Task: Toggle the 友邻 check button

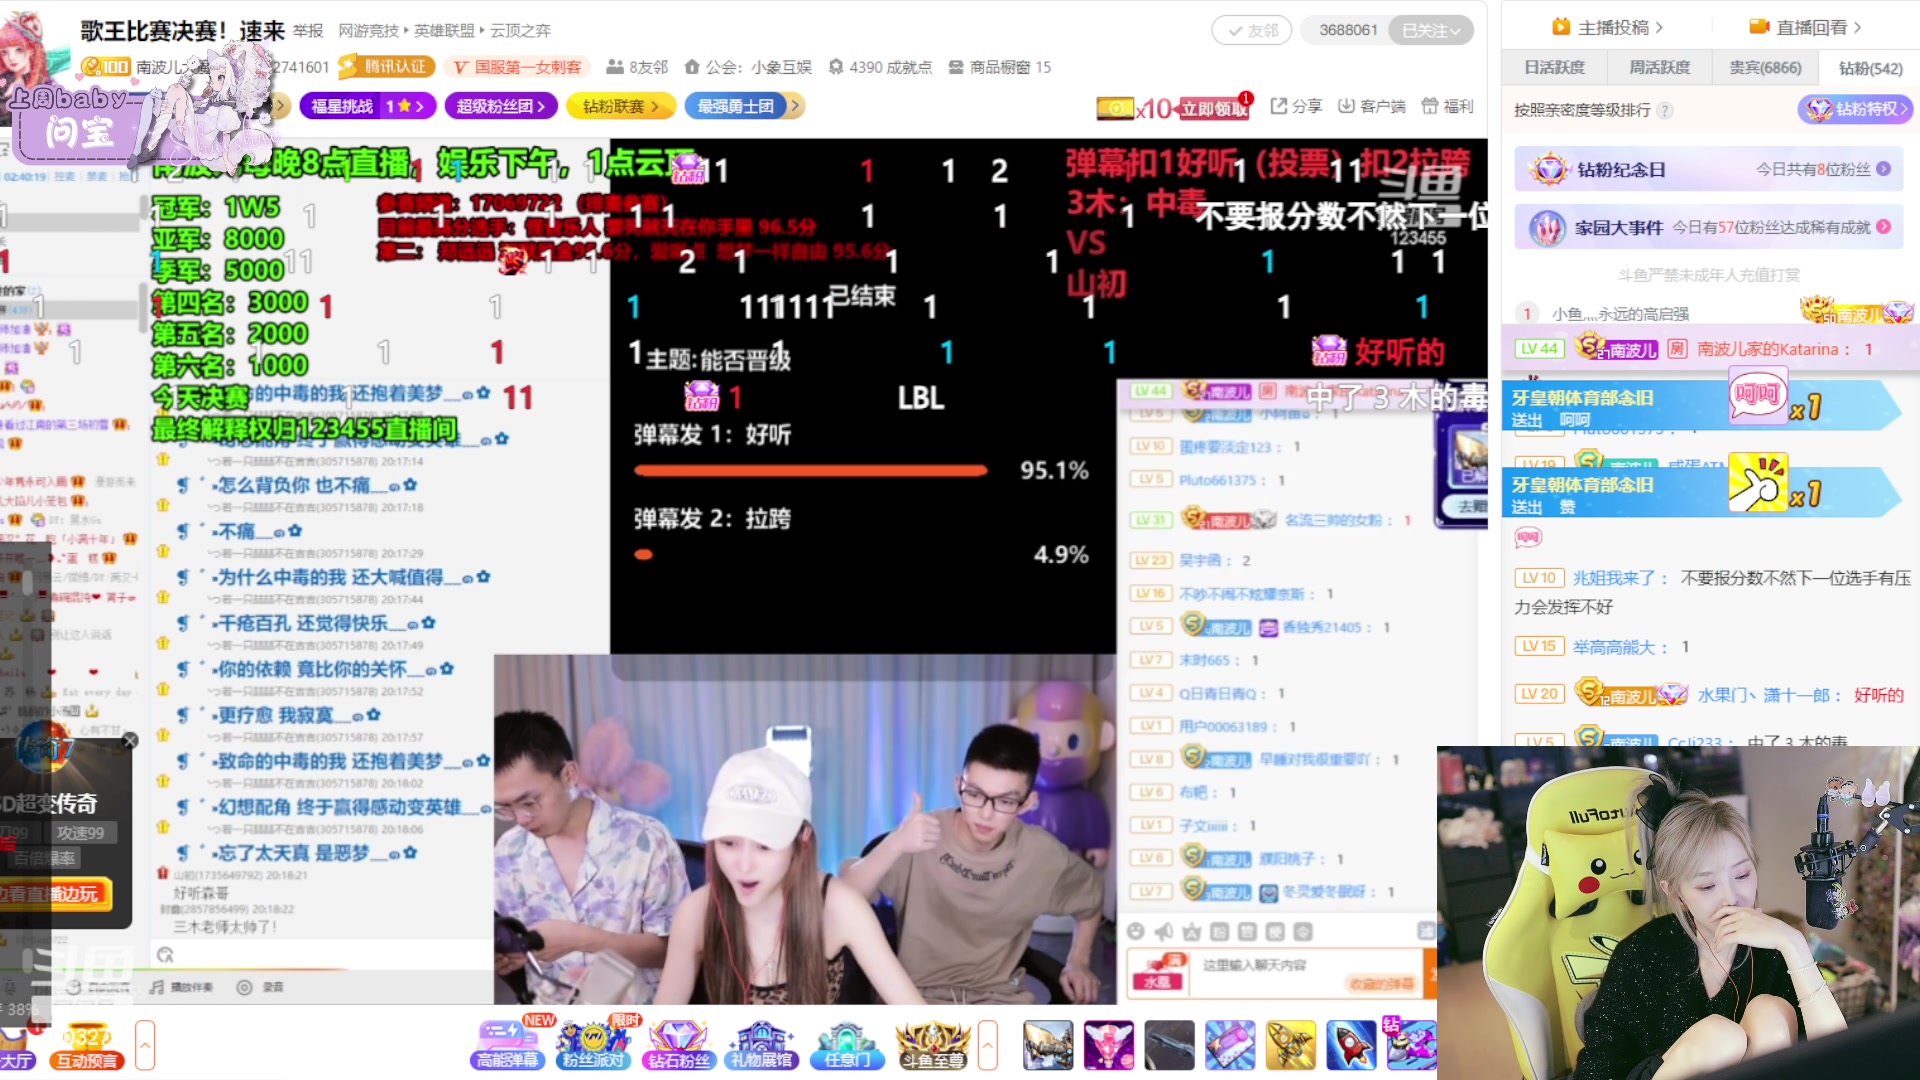Action: click(1251, 30)
